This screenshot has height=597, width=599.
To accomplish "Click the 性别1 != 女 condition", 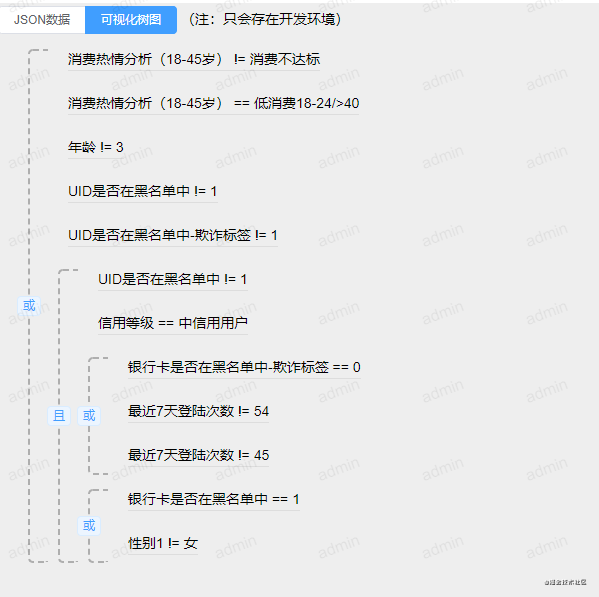I will 163,543.
